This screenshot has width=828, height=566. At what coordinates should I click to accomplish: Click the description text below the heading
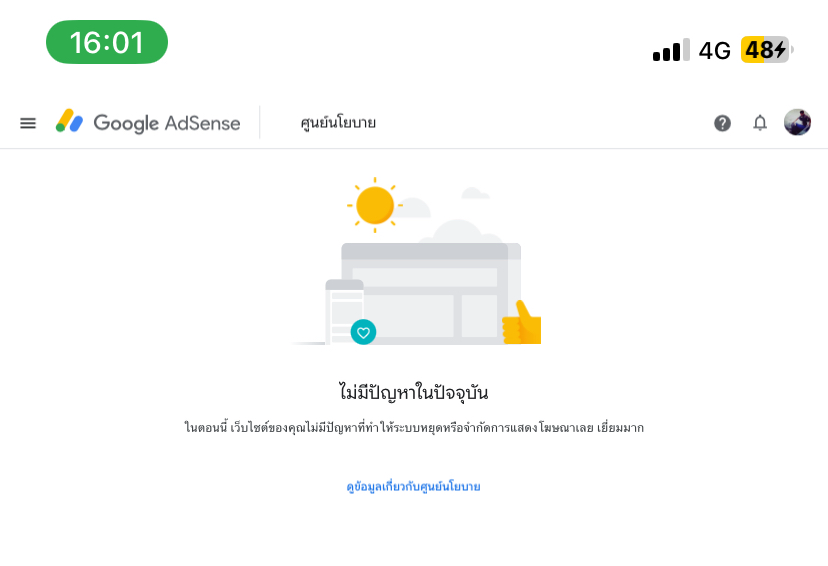413,428
